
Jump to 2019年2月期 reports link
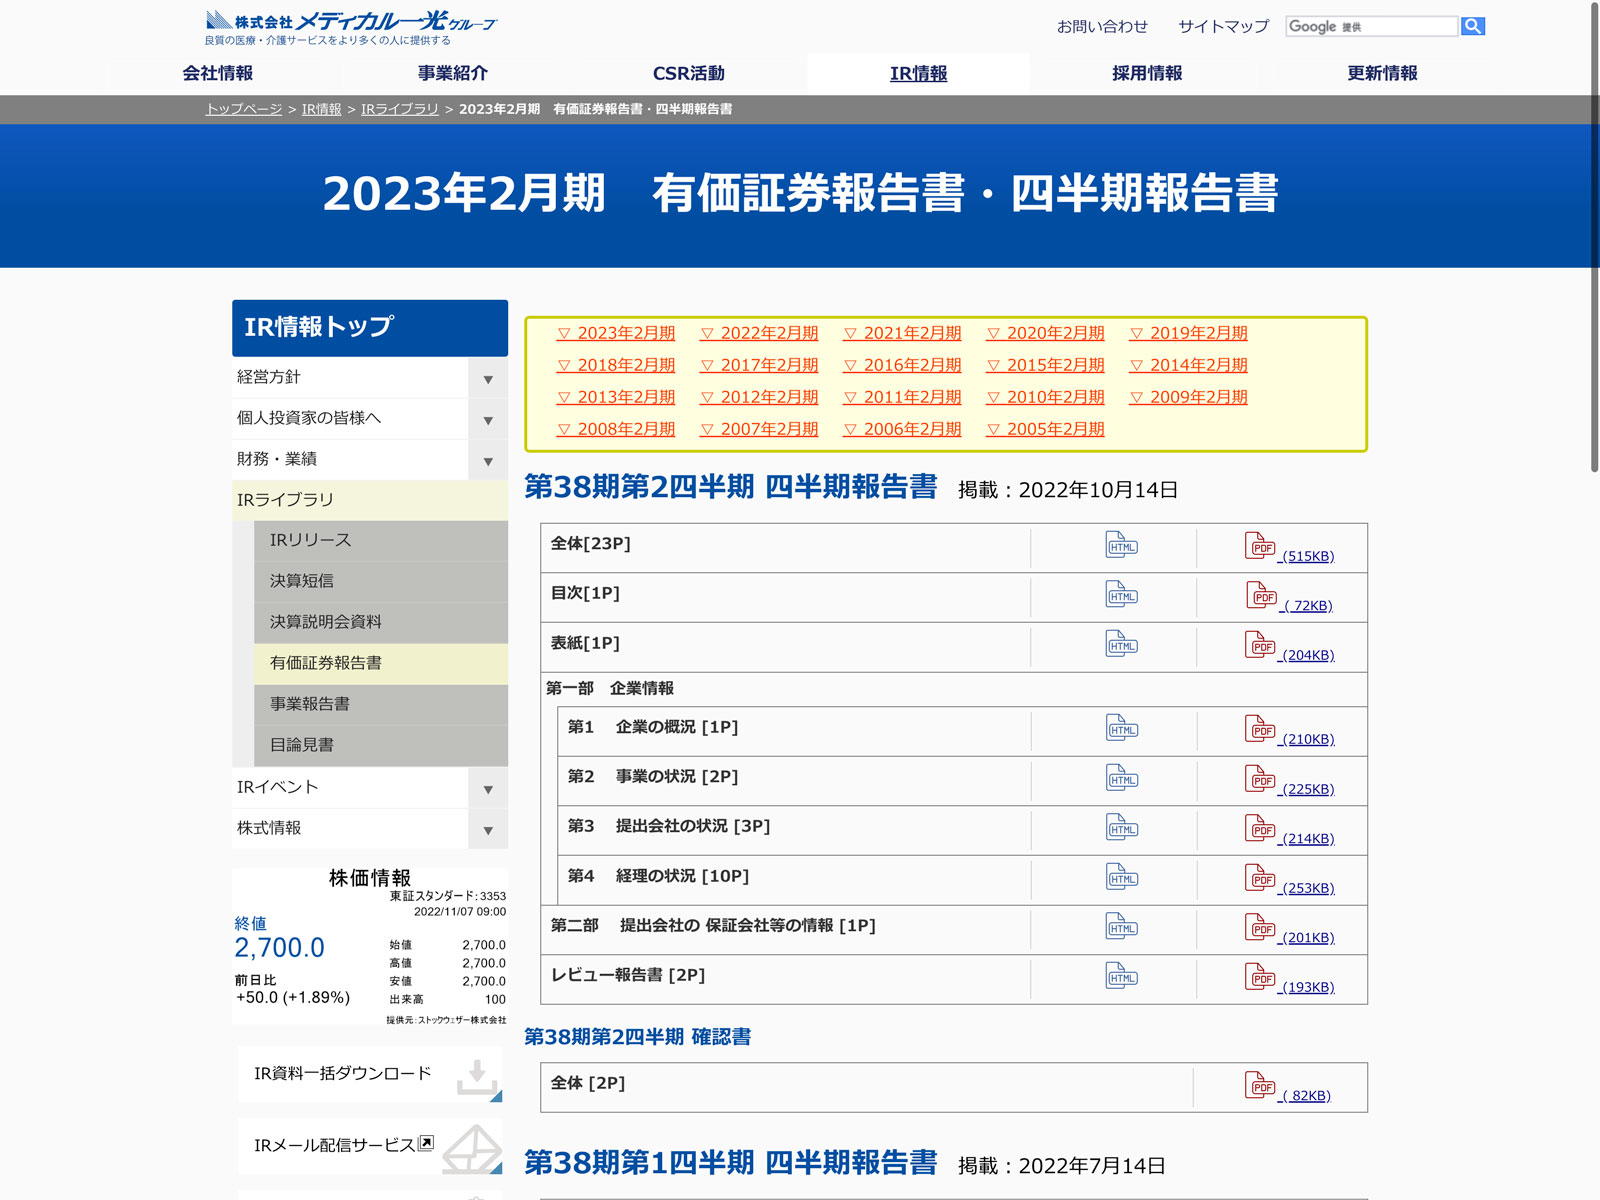point(1189,333)
